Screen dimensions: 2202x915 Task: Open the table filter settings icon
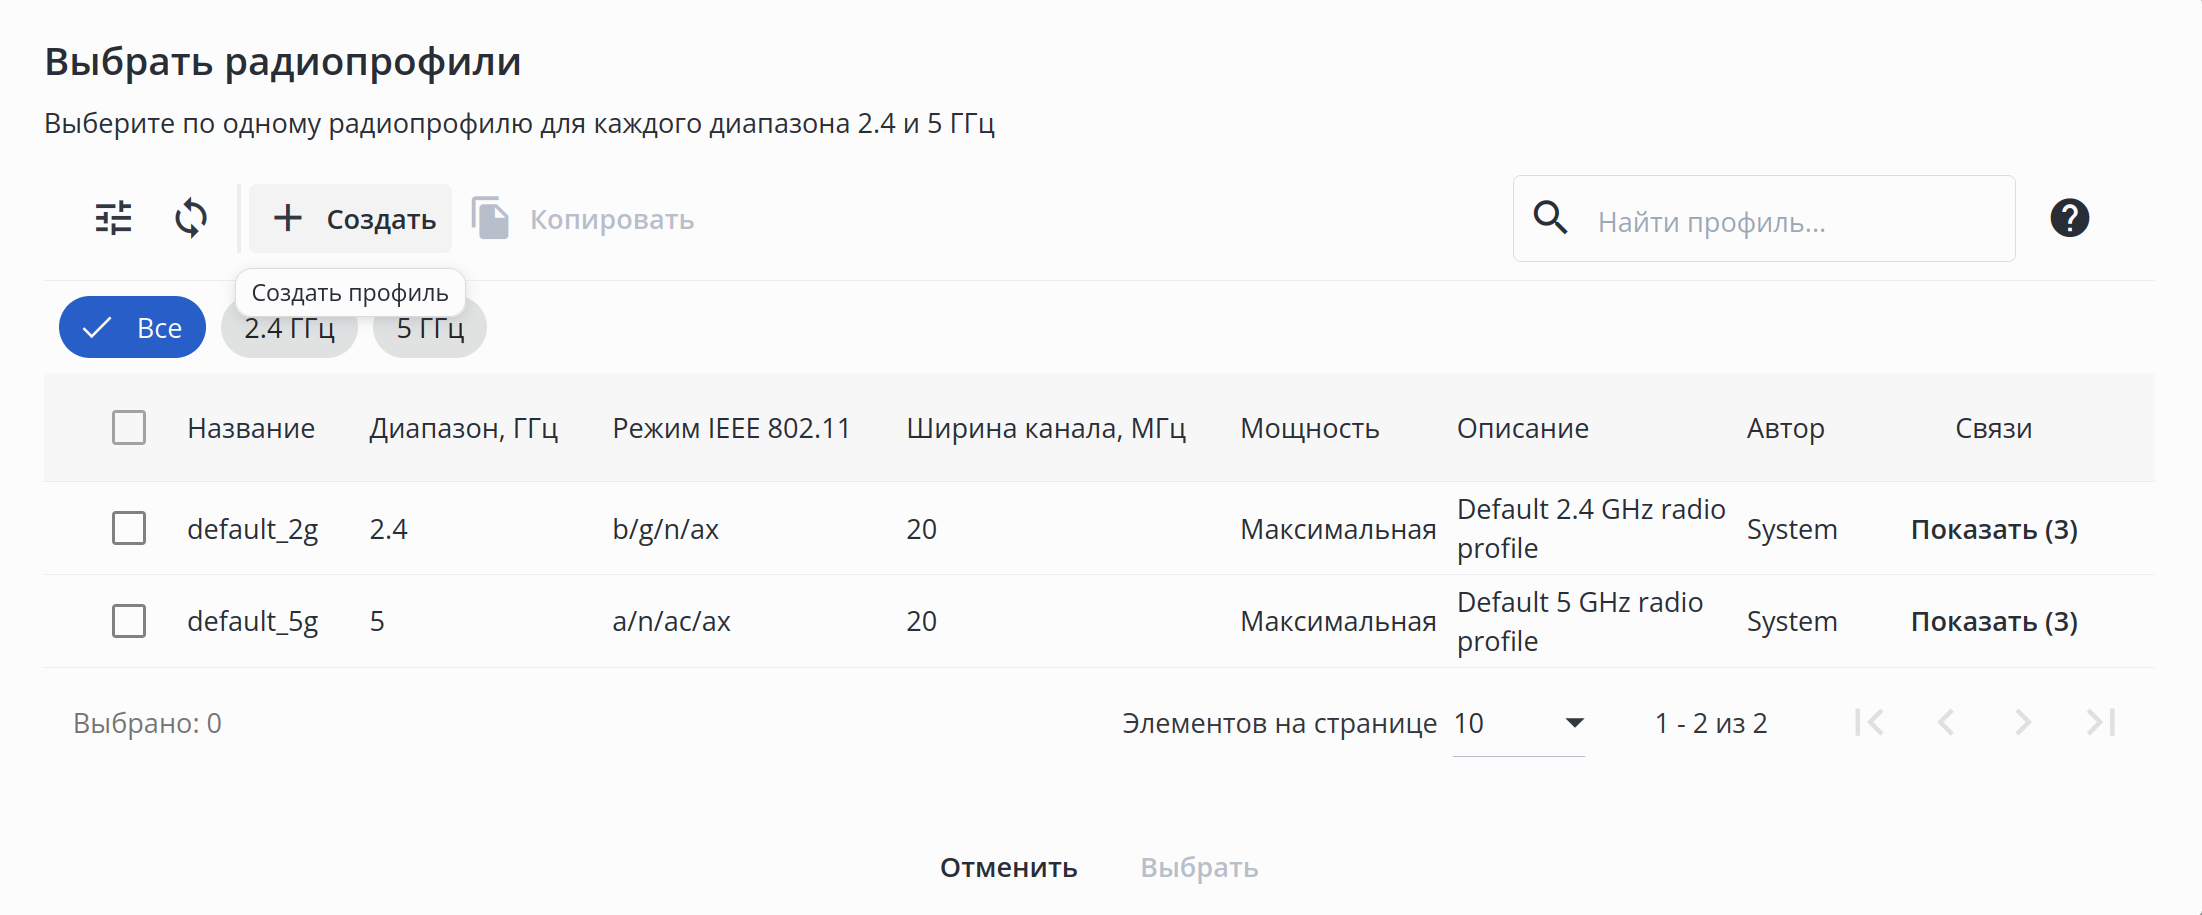(x=113, y=218)
